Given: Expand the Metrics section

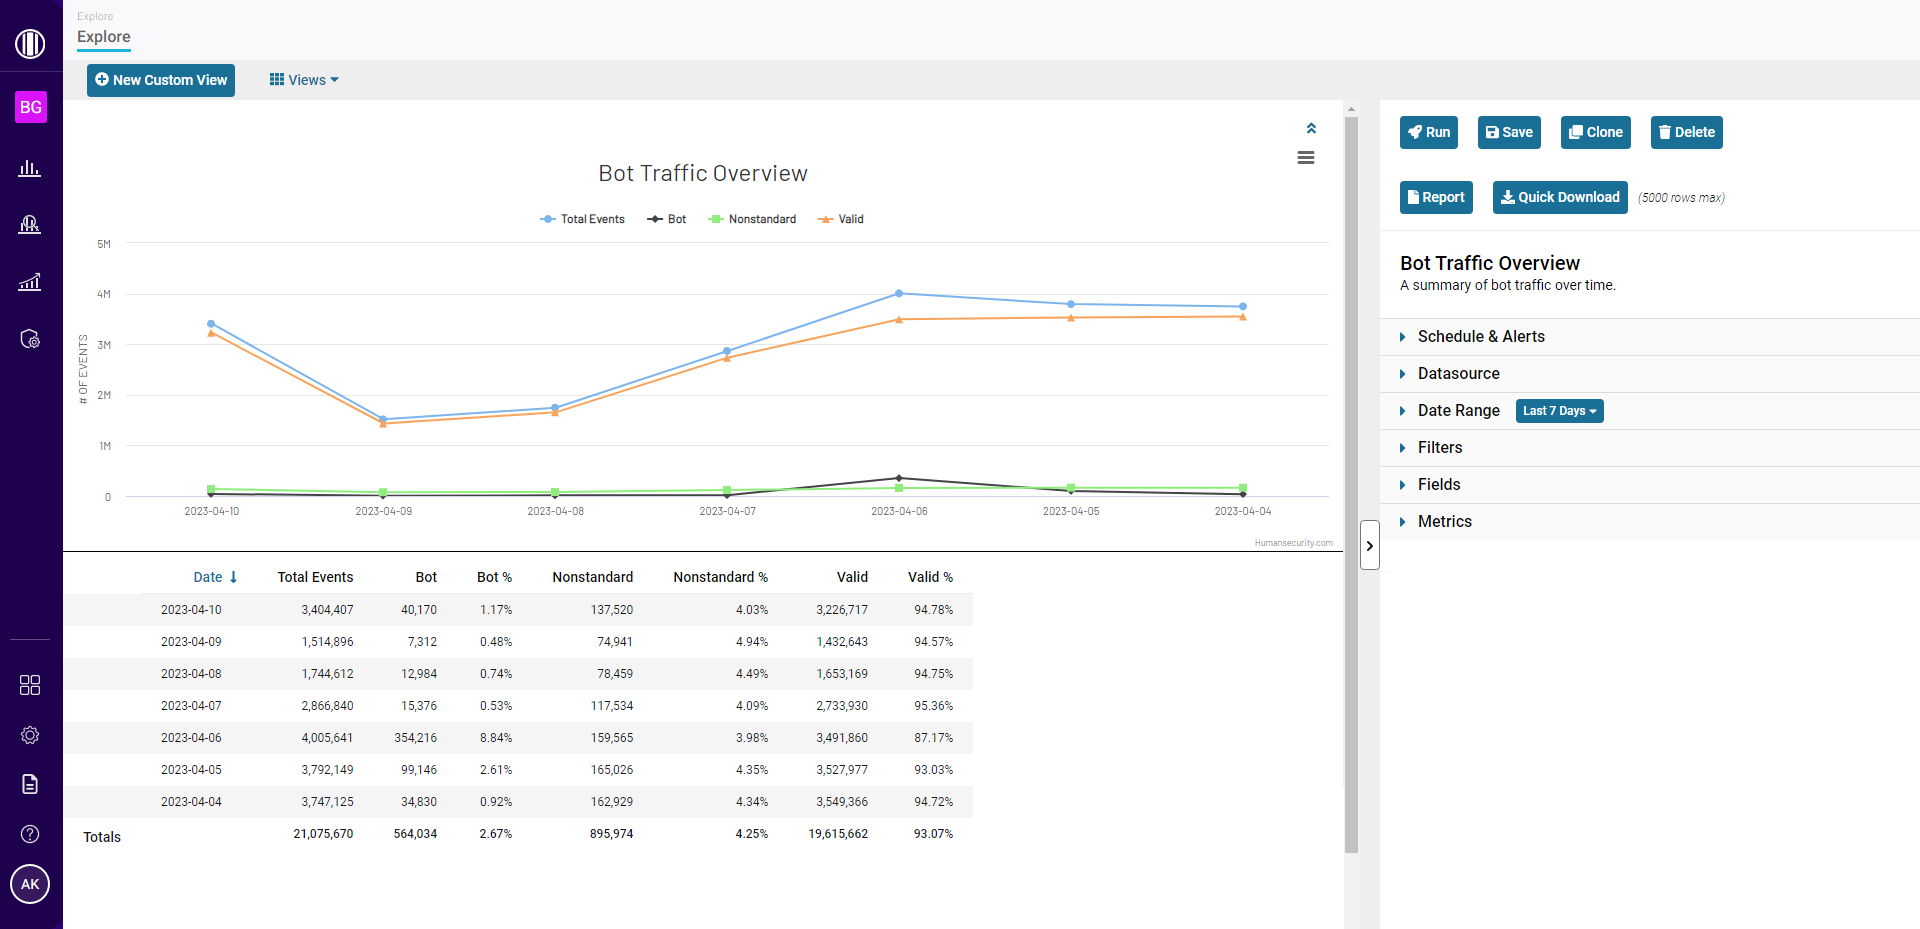Looking at the screenshot, I should point(1445,521).
